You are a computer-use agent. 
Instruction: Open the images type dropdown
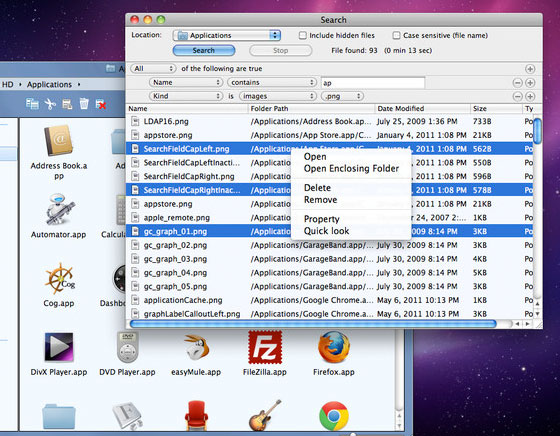(278, 96)
